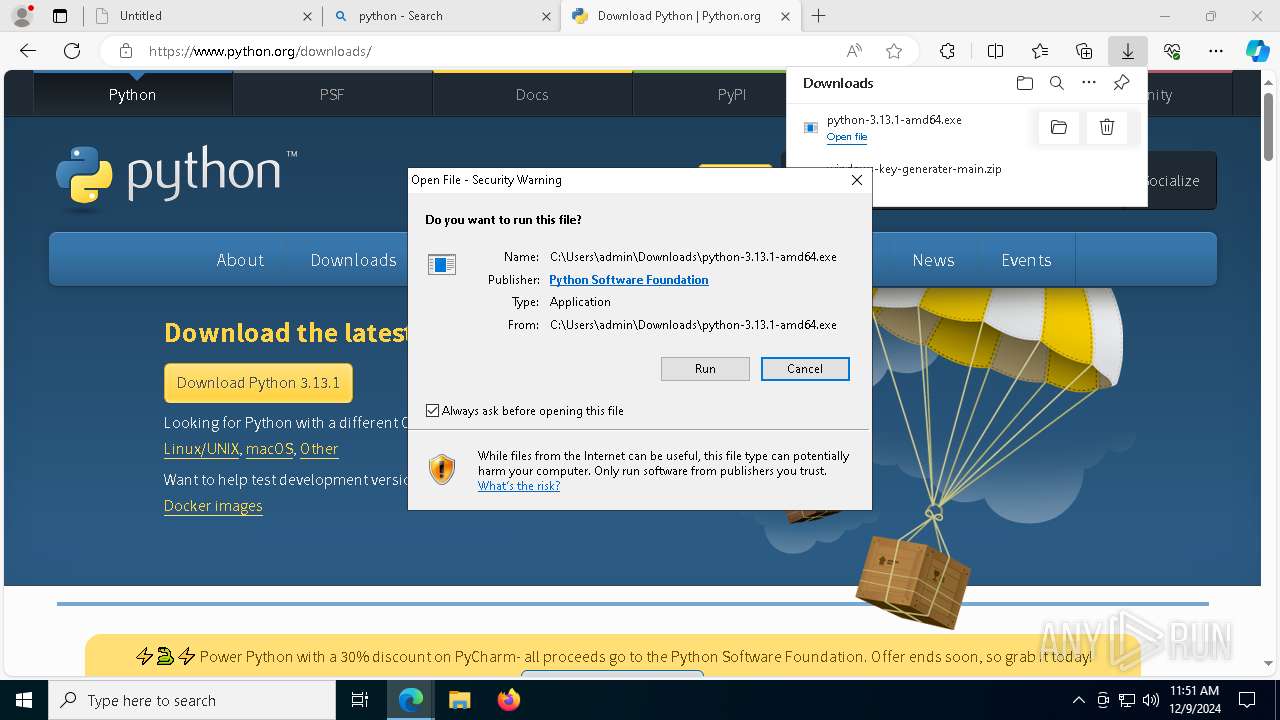Open the tab actions menu icon
The width and height of the screenshot is (1280, 720).
60,16
